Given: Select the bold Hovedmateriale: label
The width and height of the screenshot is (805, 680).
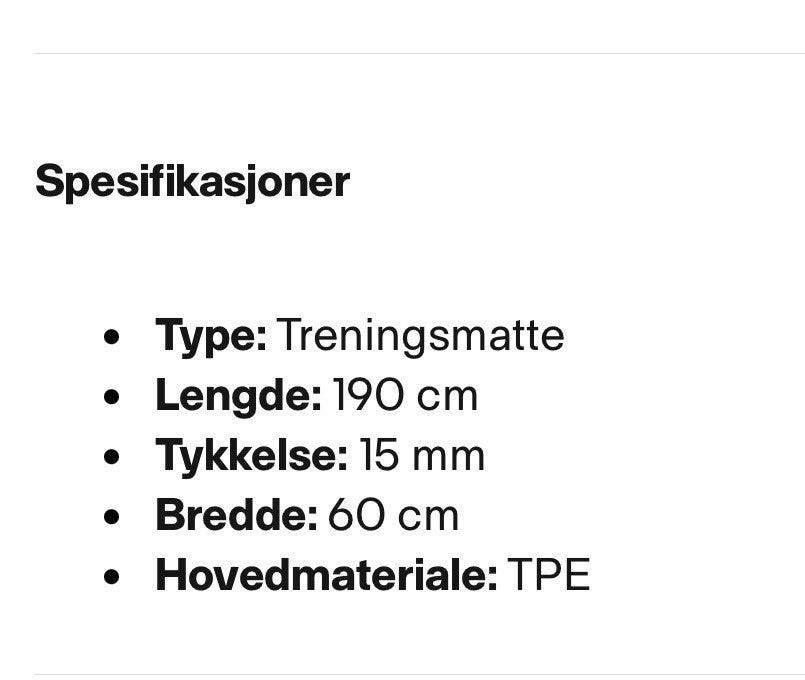Looking at the screenshot, I should click(327, 576).
